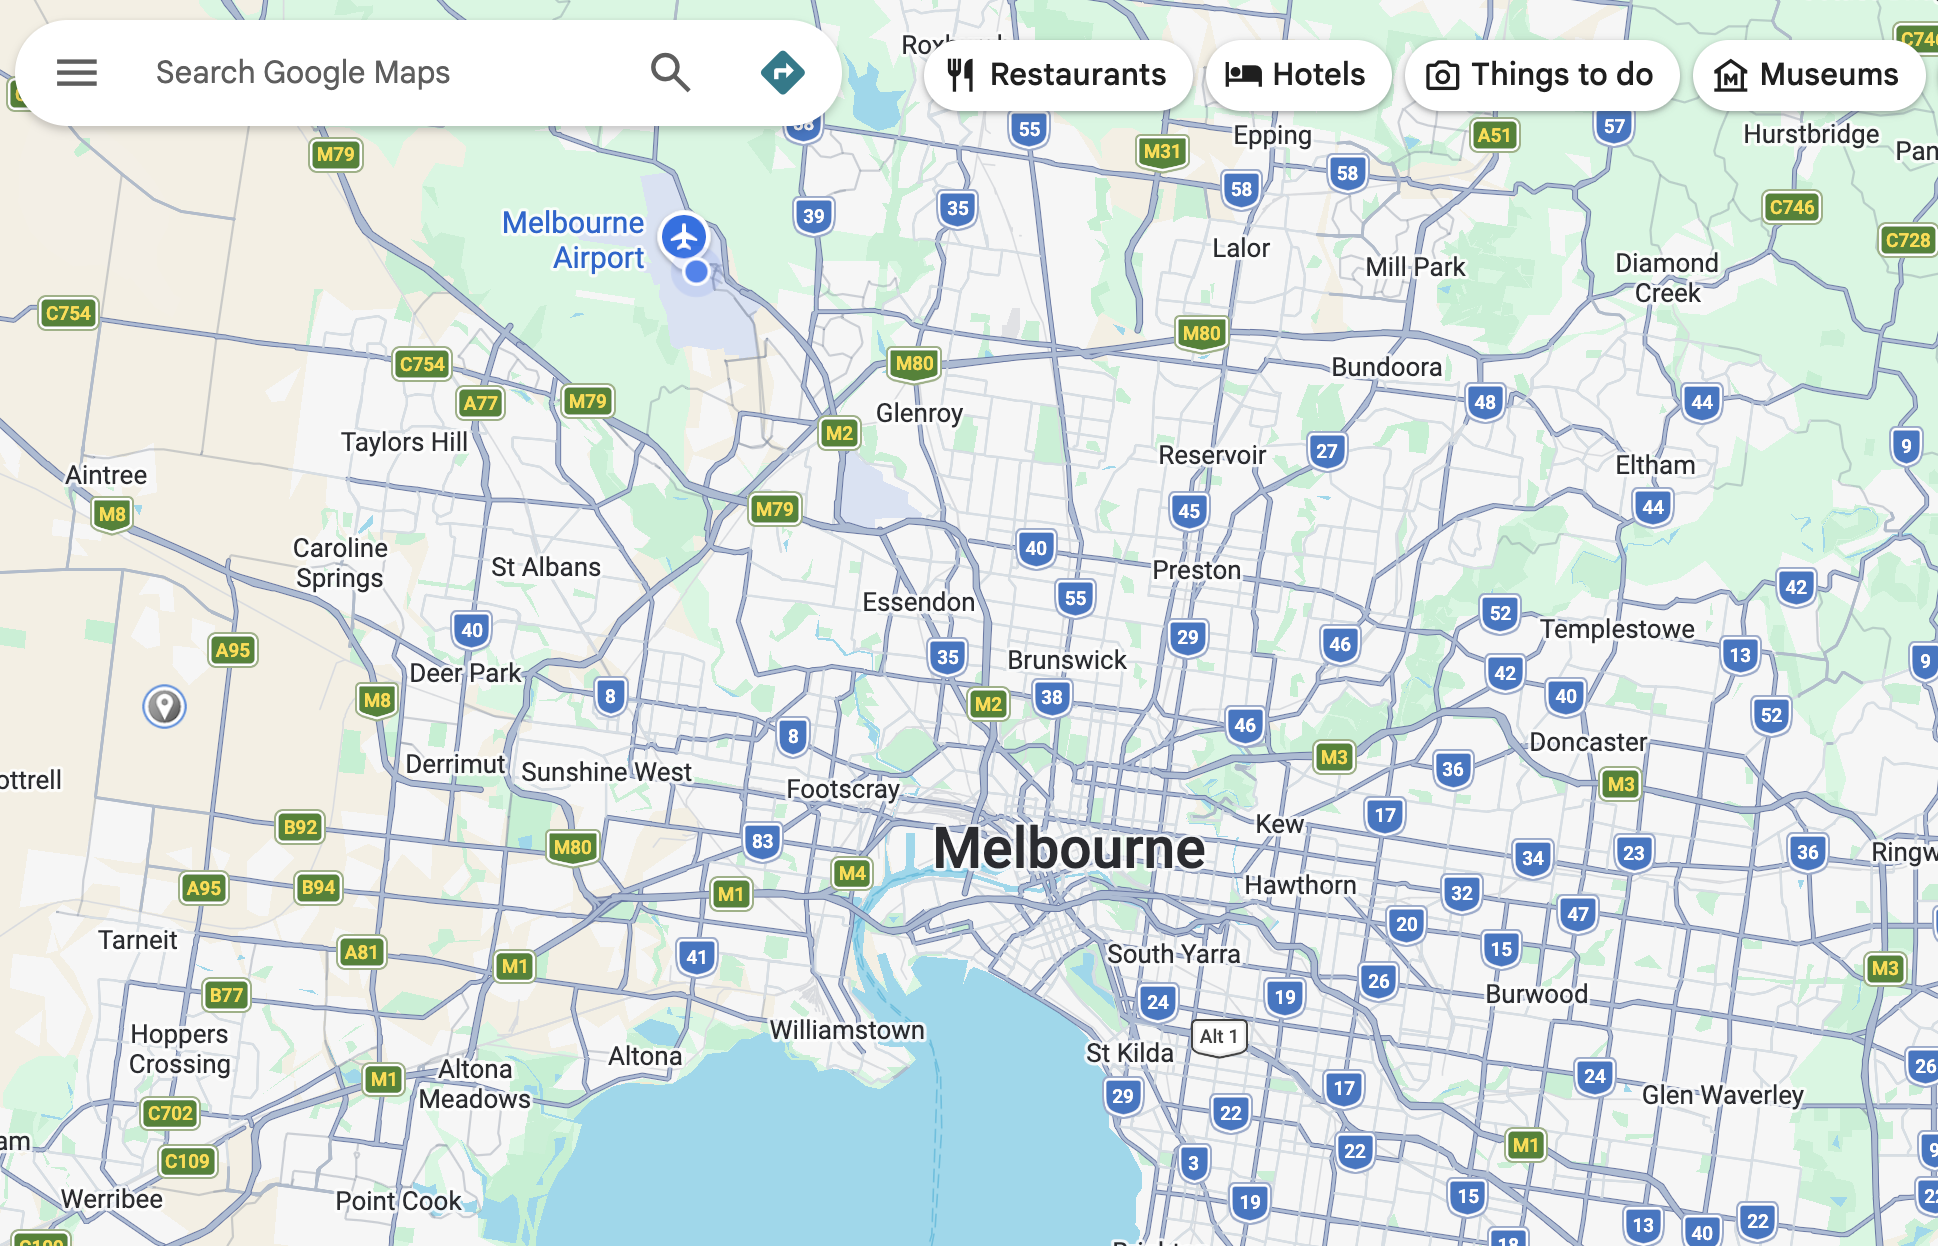Click the Bundoora label
Screen dimensions: 1938x1246
click(1386, 367)
